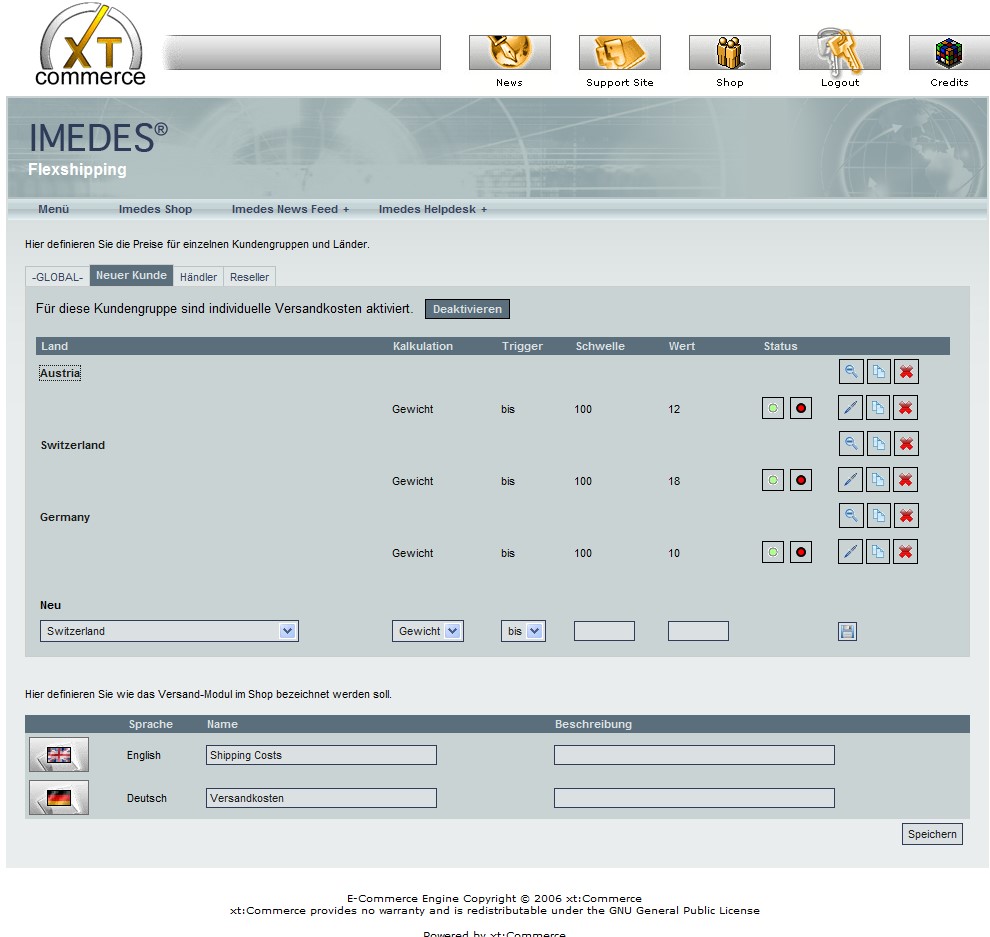Open the News icon in header
Screen dimensions: 990x937
(x=510, y=52)
